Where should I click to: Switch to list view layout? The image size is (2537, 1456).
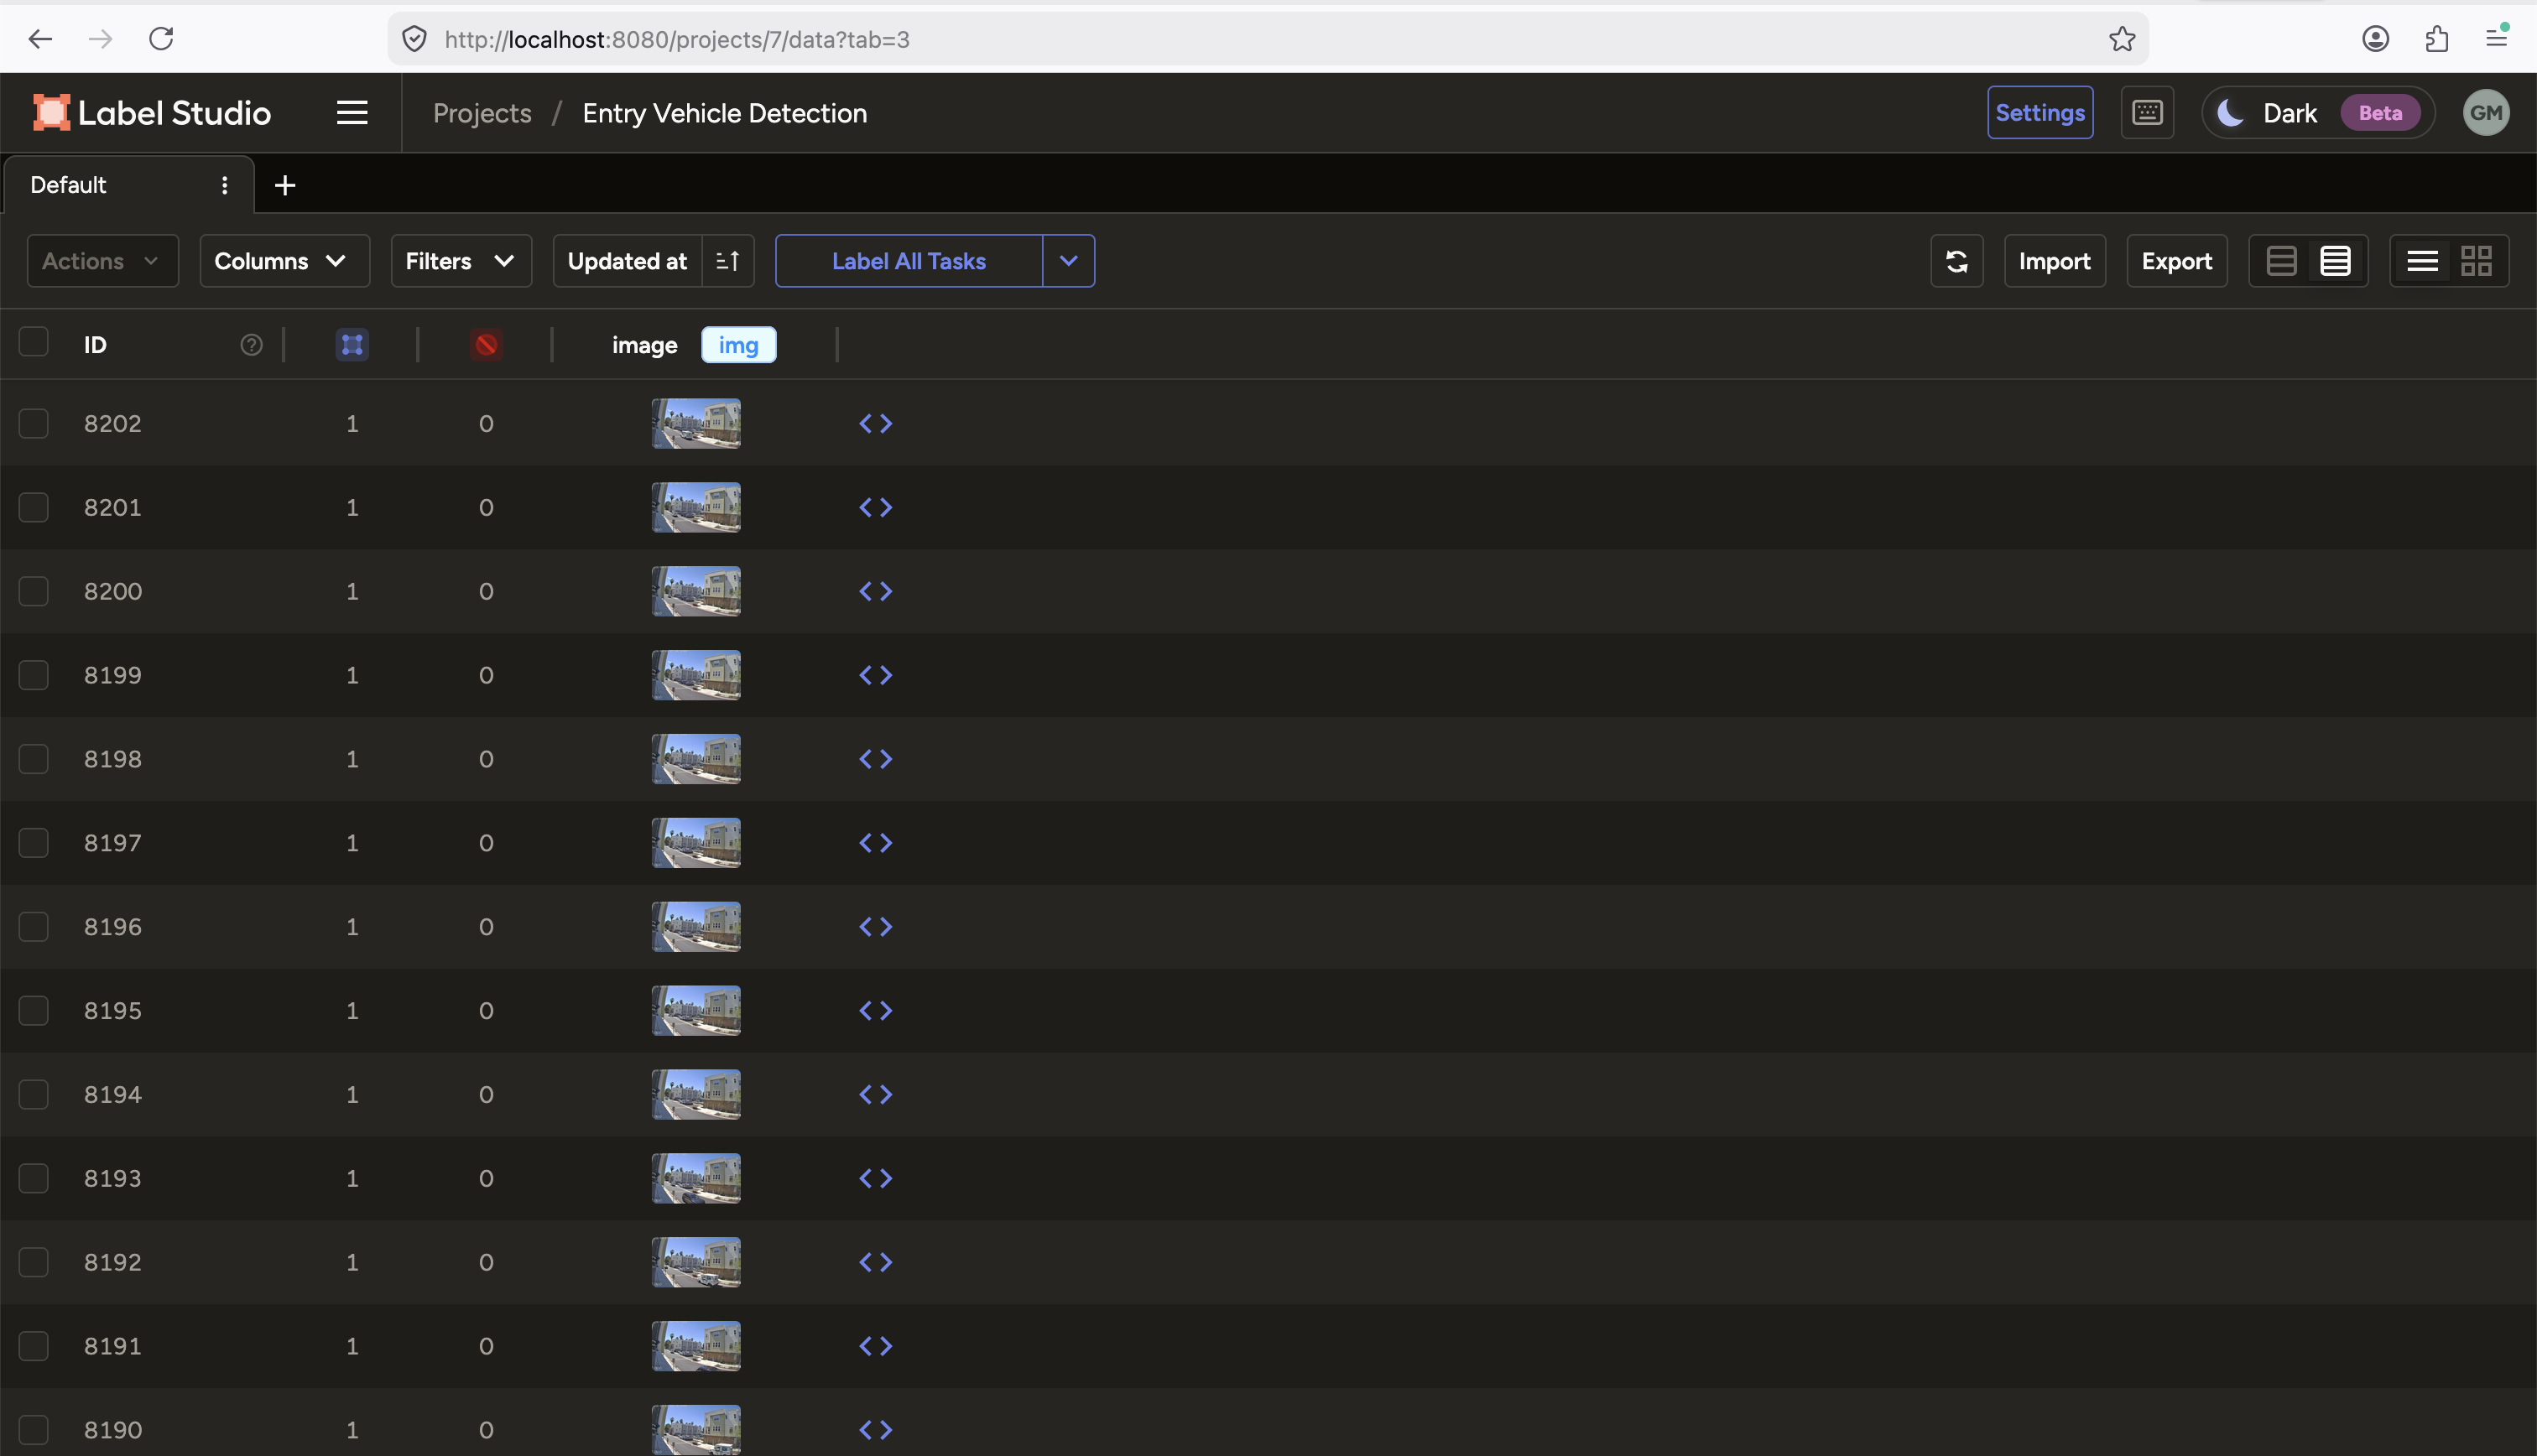click(x=2422, y=261)
